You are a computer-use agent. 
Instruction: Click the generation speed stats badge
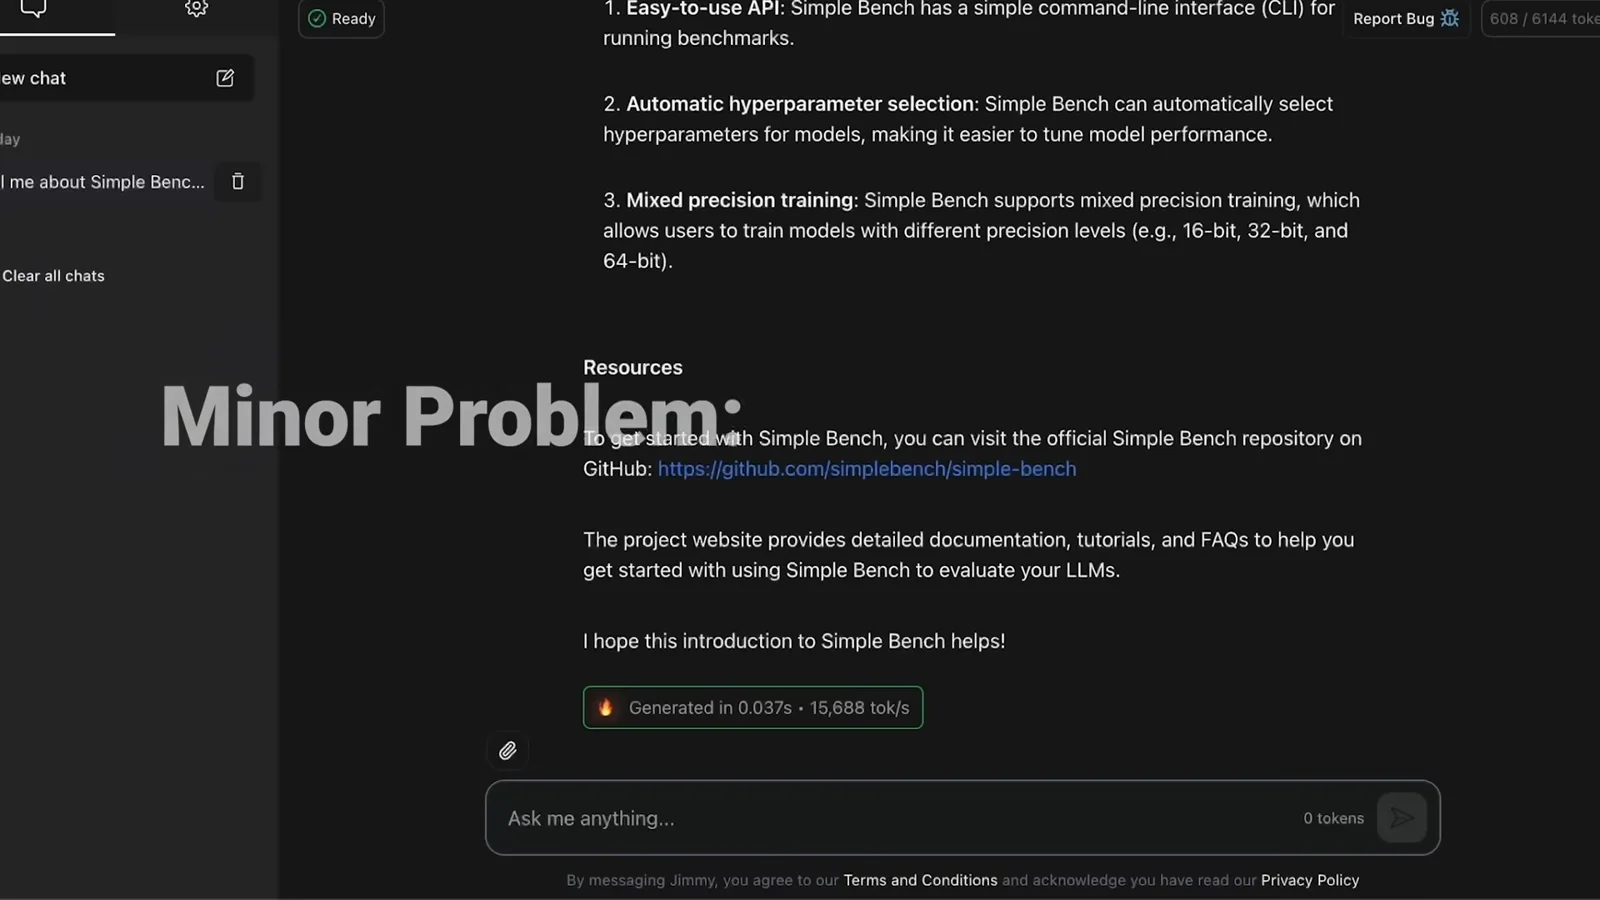click(753, 708)
